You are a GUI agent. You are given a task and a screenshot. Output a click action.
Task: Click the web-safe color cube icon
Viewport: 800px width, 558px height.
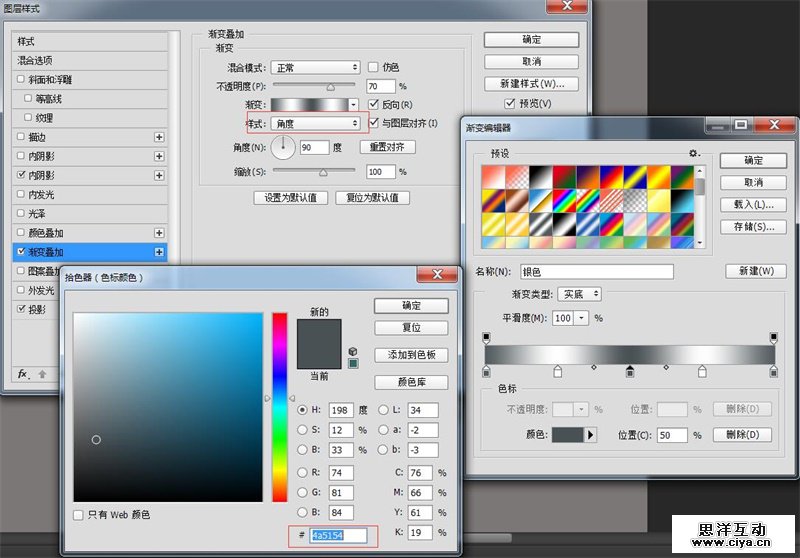pyautogui.click(x=353, y=352)
